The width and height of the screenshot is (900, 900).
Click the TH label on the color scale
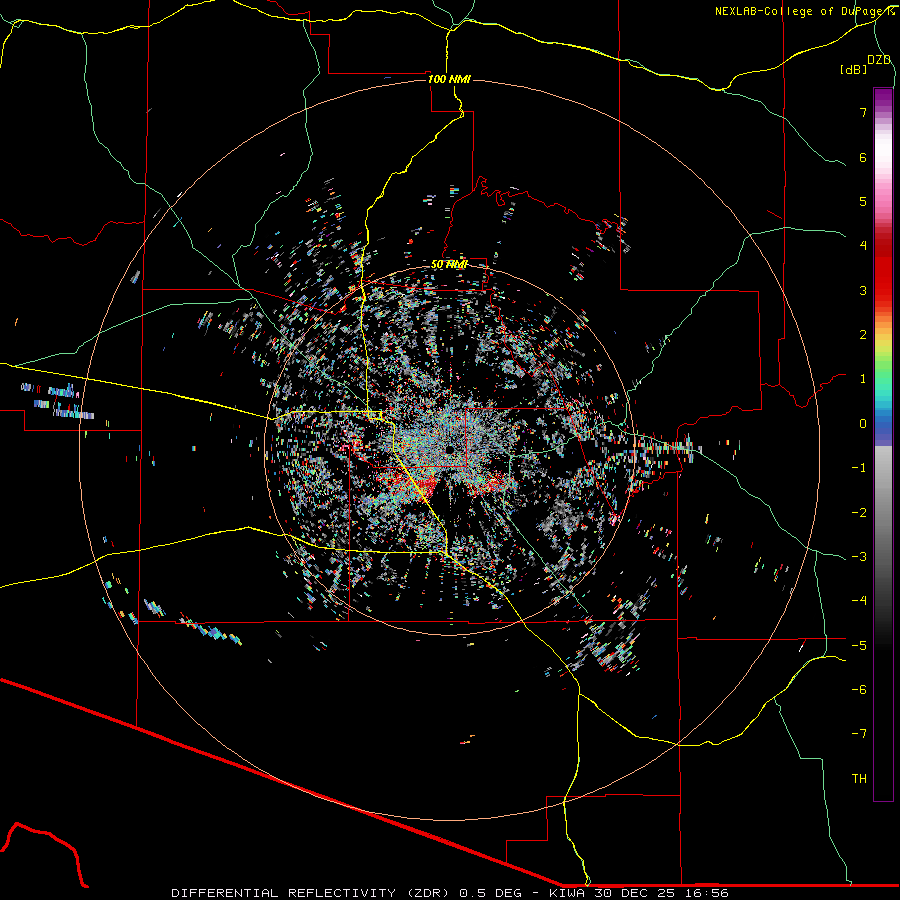(859, 779)
